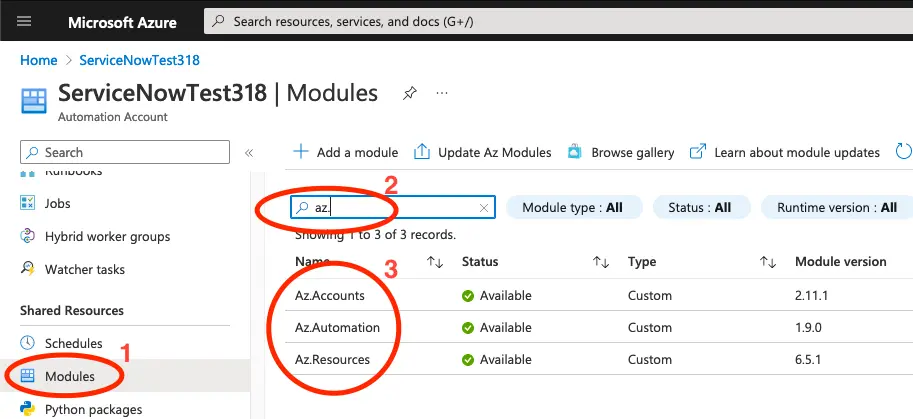This screenshot has height=419, width=913.
Task: Click Custom type in Az.Resources row
Action: (x=649, y=360)
